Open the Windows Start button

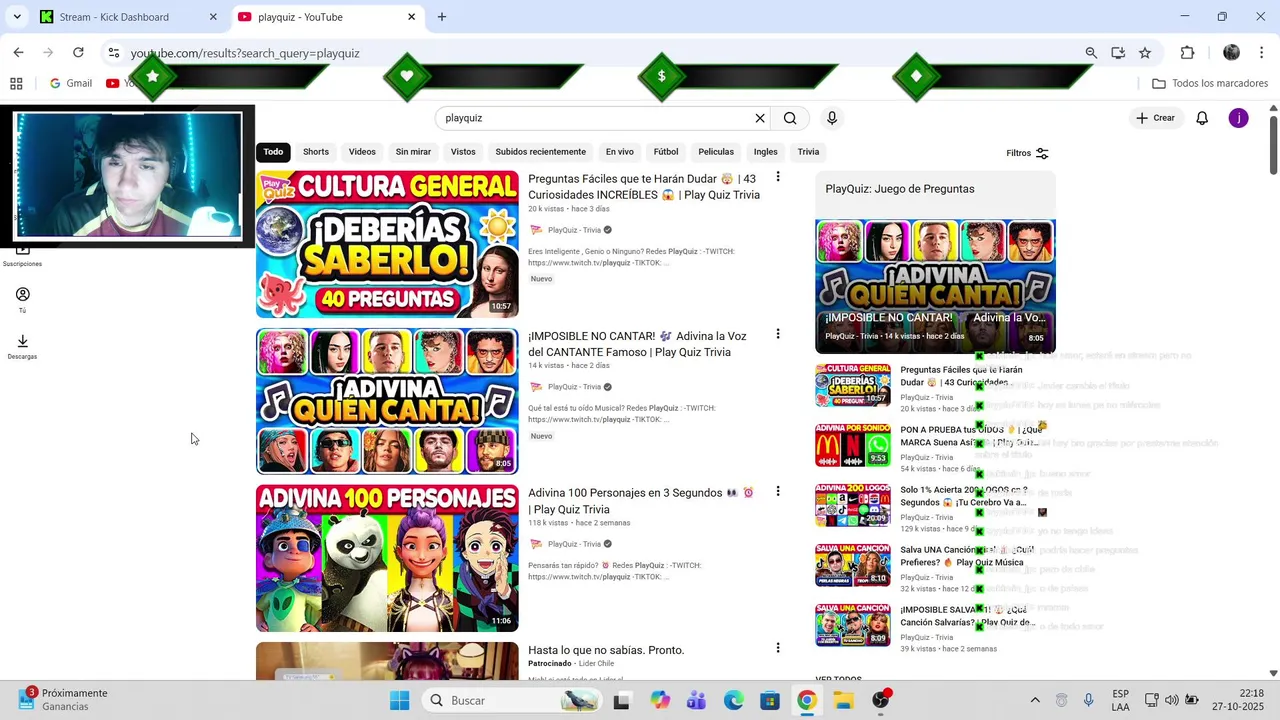point(399,700)
